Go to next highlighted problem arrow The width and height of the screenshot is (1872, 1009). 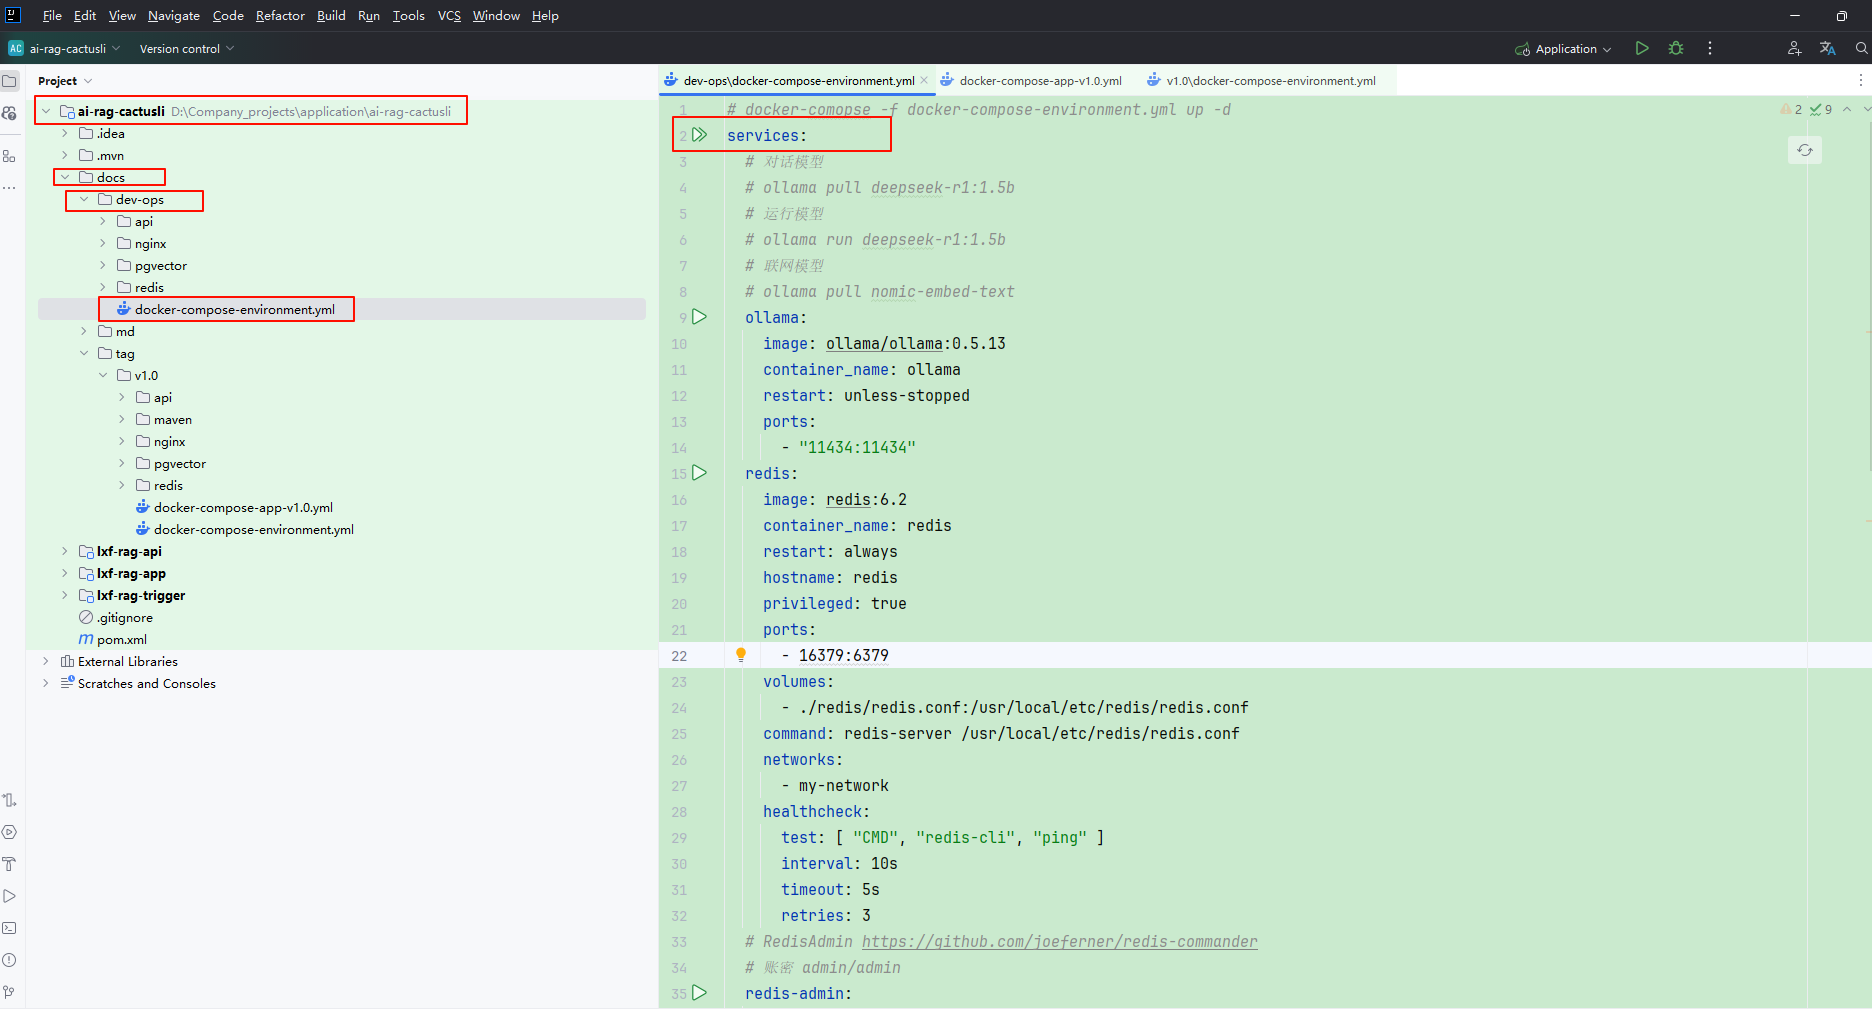click(1867, 109)
